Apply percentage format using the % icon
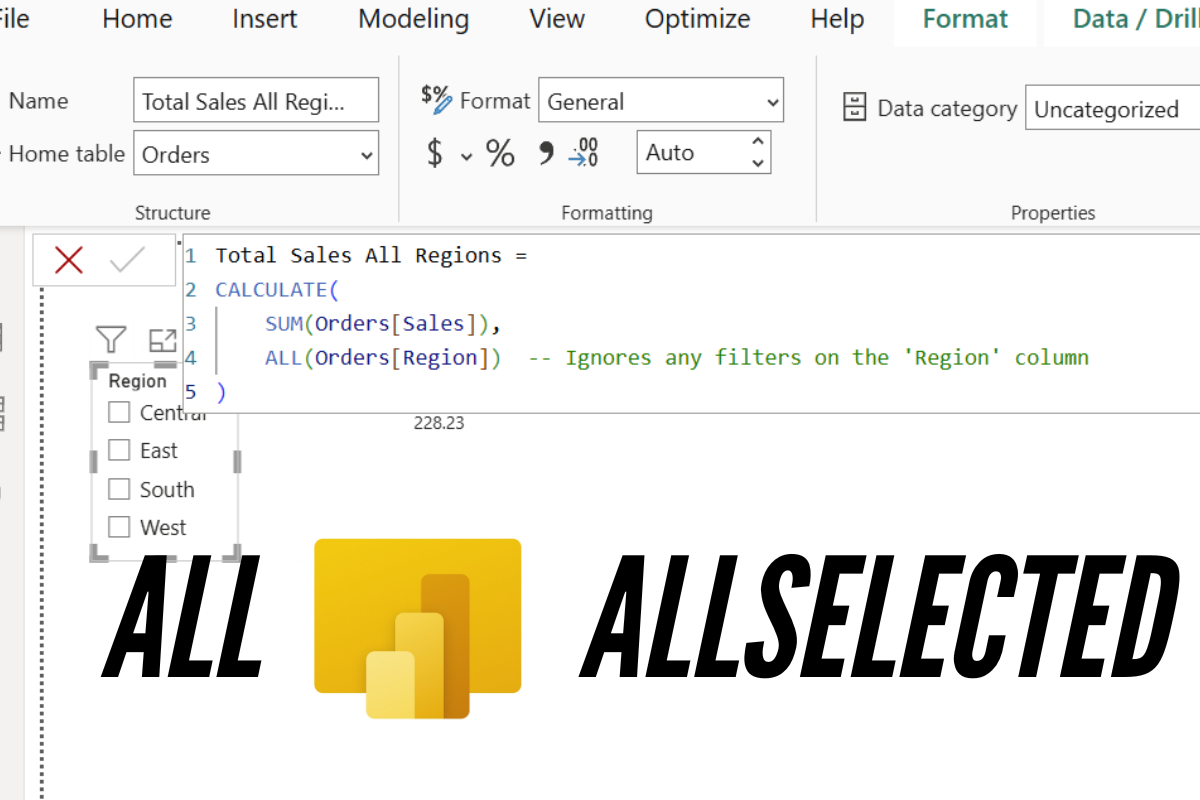 [500, 152]
